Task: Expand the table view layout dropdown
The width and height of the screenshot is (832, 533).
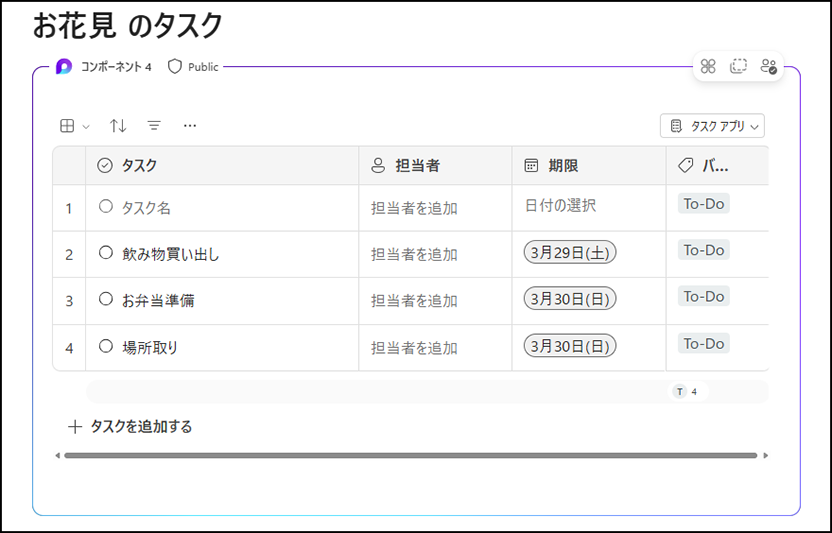Action: (74, 126)
